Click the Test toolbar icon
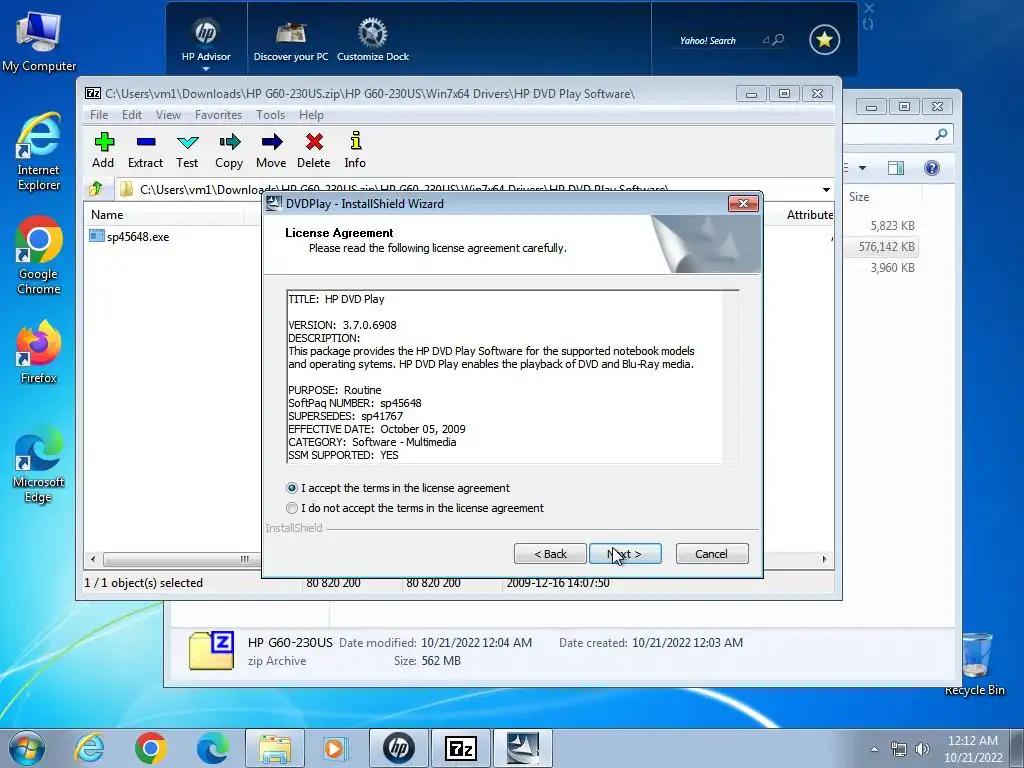This screenshot has height=768, width=1024. 187,150
